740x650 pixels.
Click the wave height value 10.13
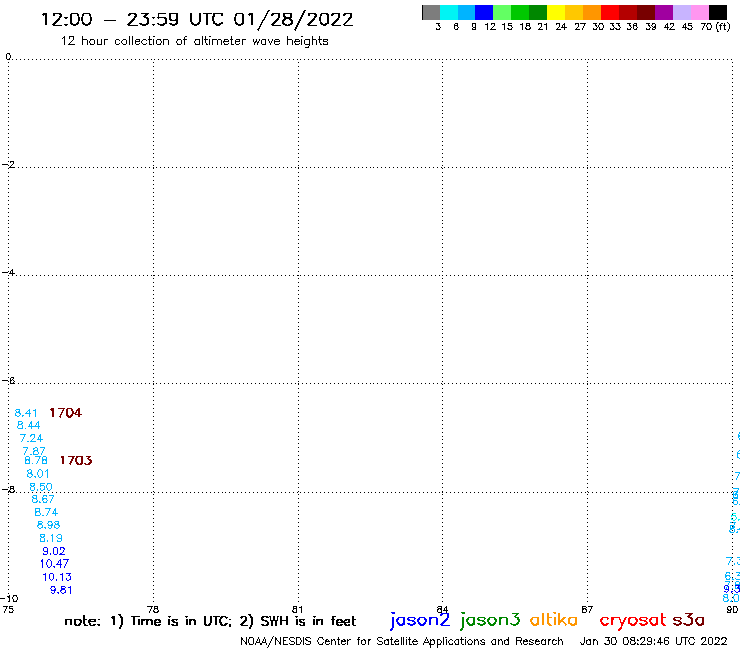click(57, 577)
